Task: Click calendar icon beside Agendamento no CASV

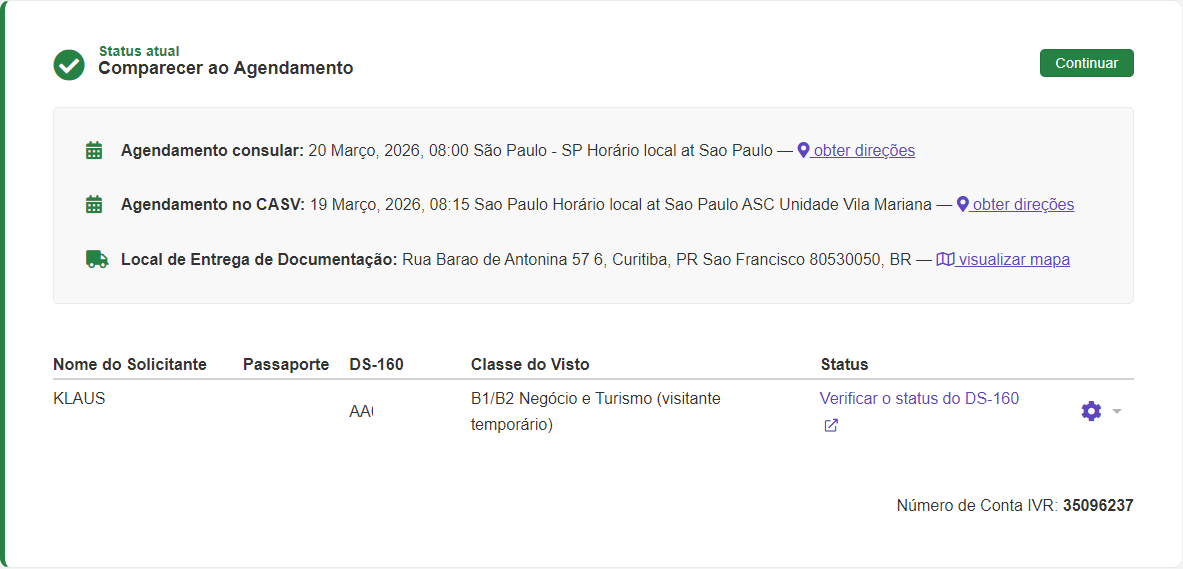Action: (x=94, y=205)
